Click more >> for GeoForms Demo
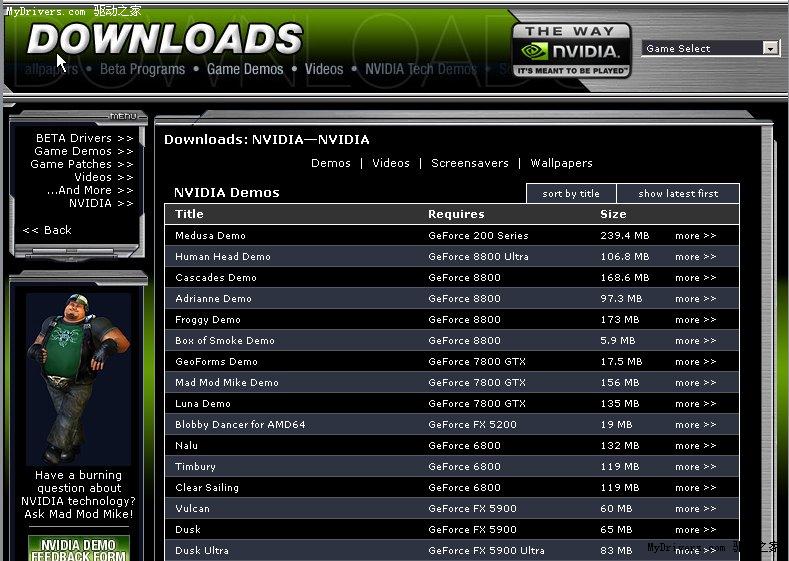Viewport: 789px width, 561px height. 695,362
